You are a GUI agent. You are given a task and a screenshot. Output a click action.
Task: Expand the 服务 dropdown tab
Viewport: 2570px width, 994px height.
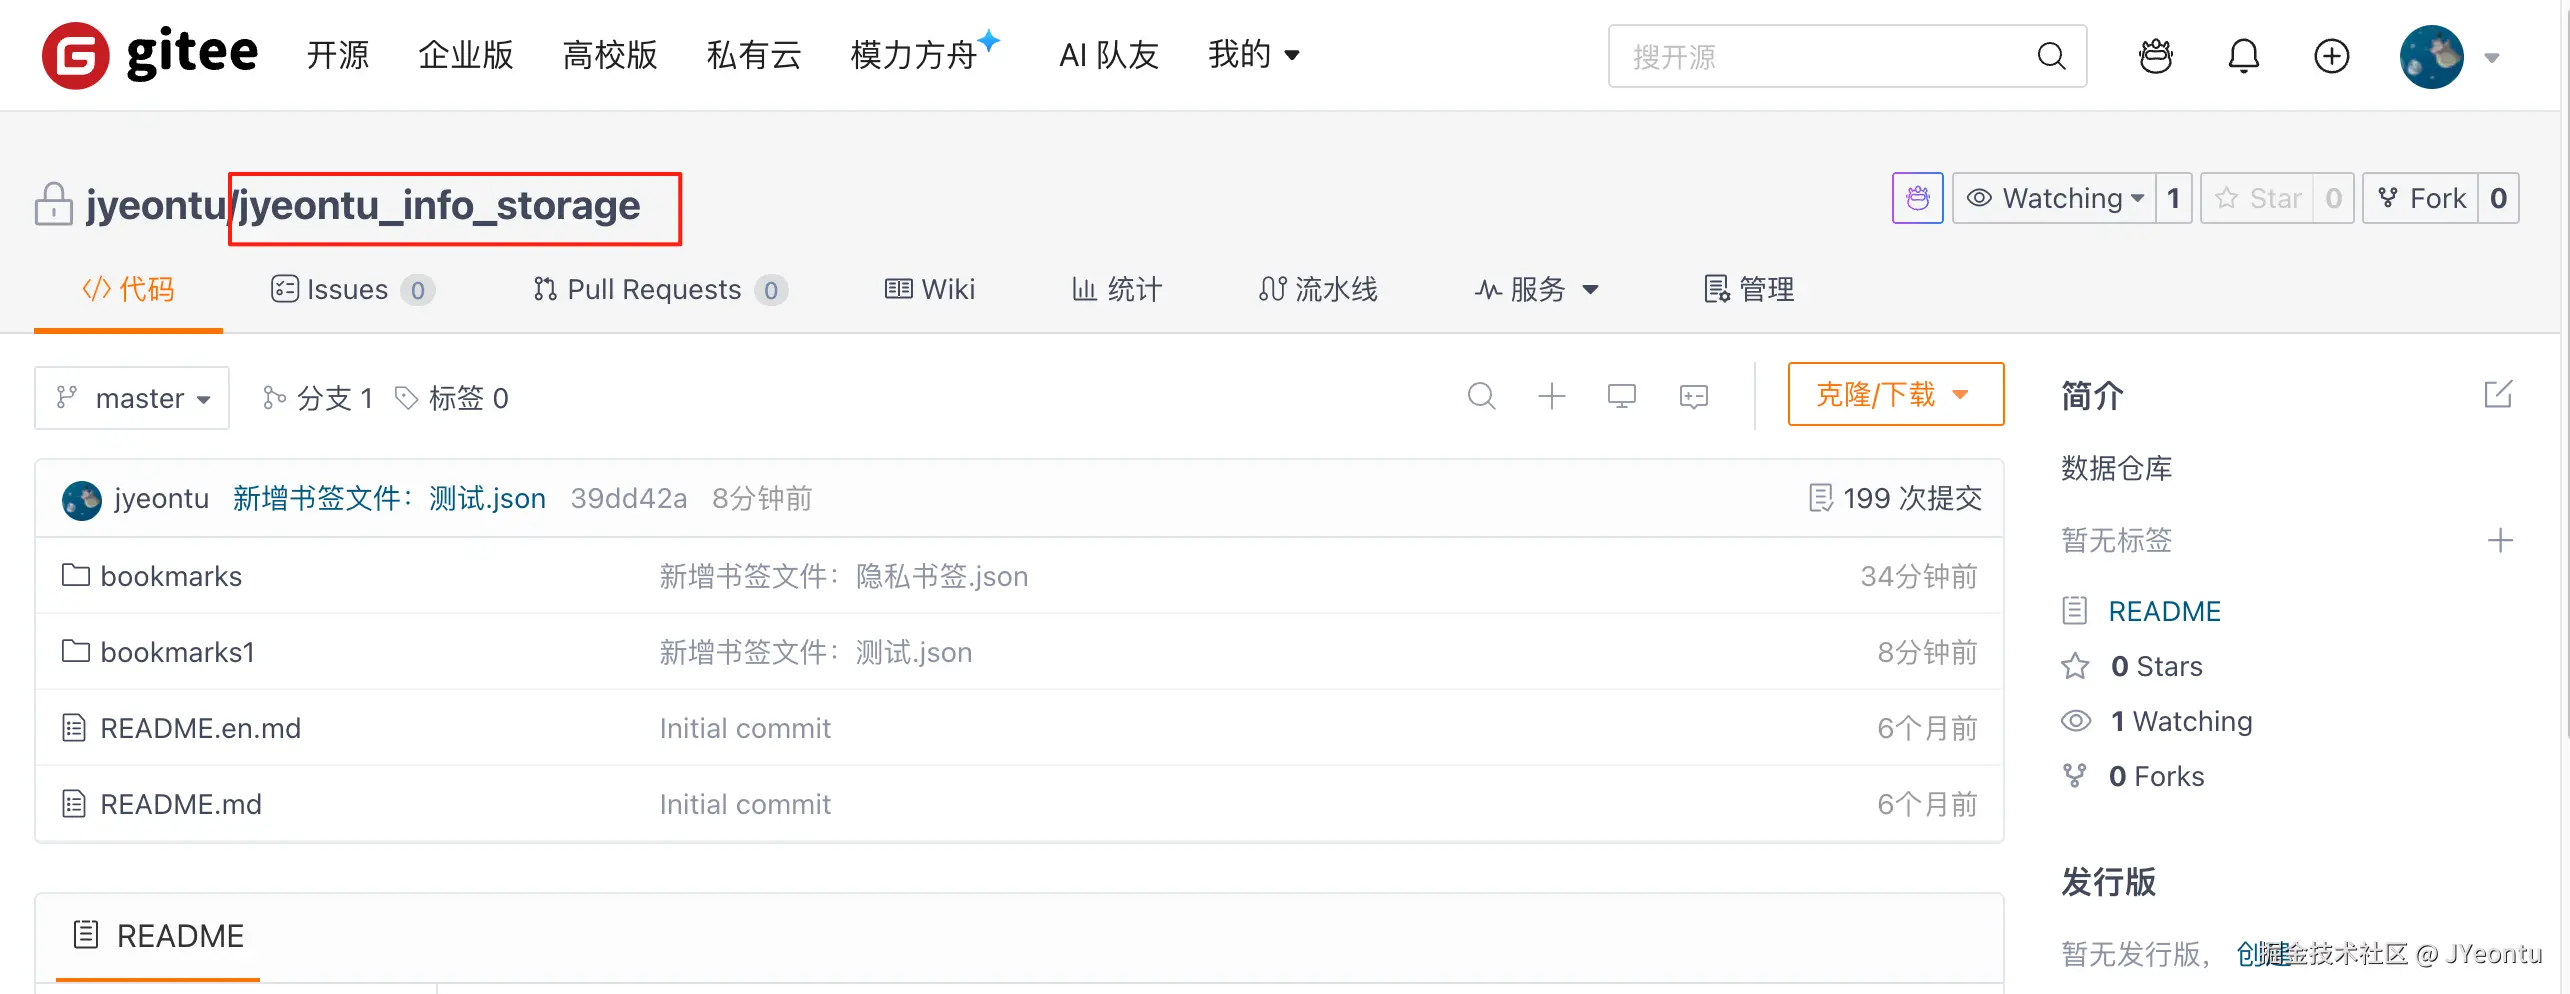1537,290
